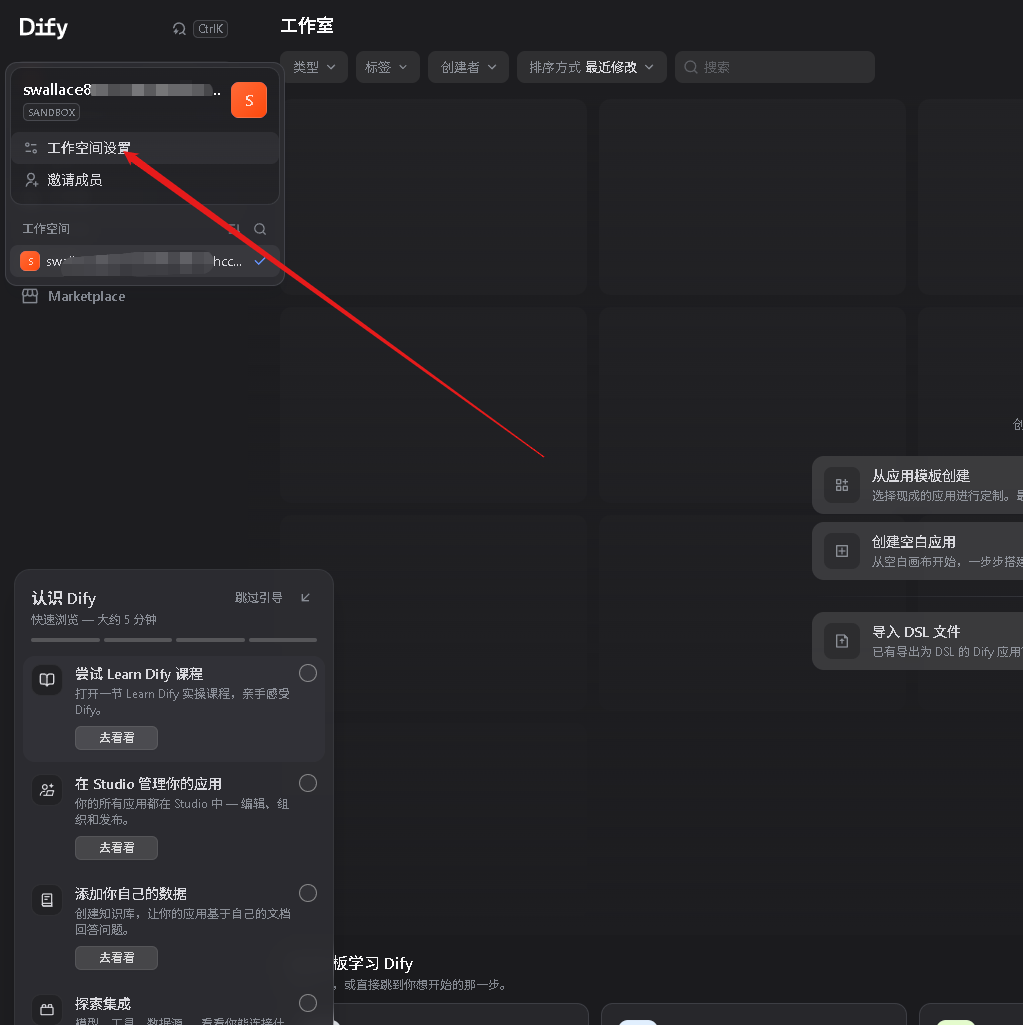Mark 尝试 Learn Dify 课程 step circle
Viewport: 1023px width, 1025px height.
(x=308, y=673)
